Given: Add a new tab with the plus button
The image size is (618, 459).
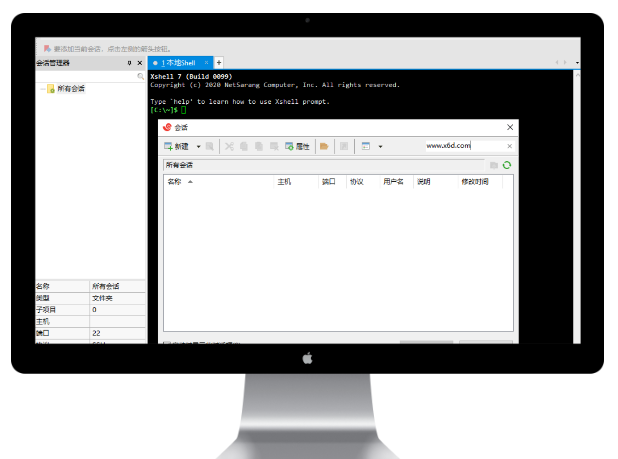Looking at the screenshot, I should [x=219, y=62].
